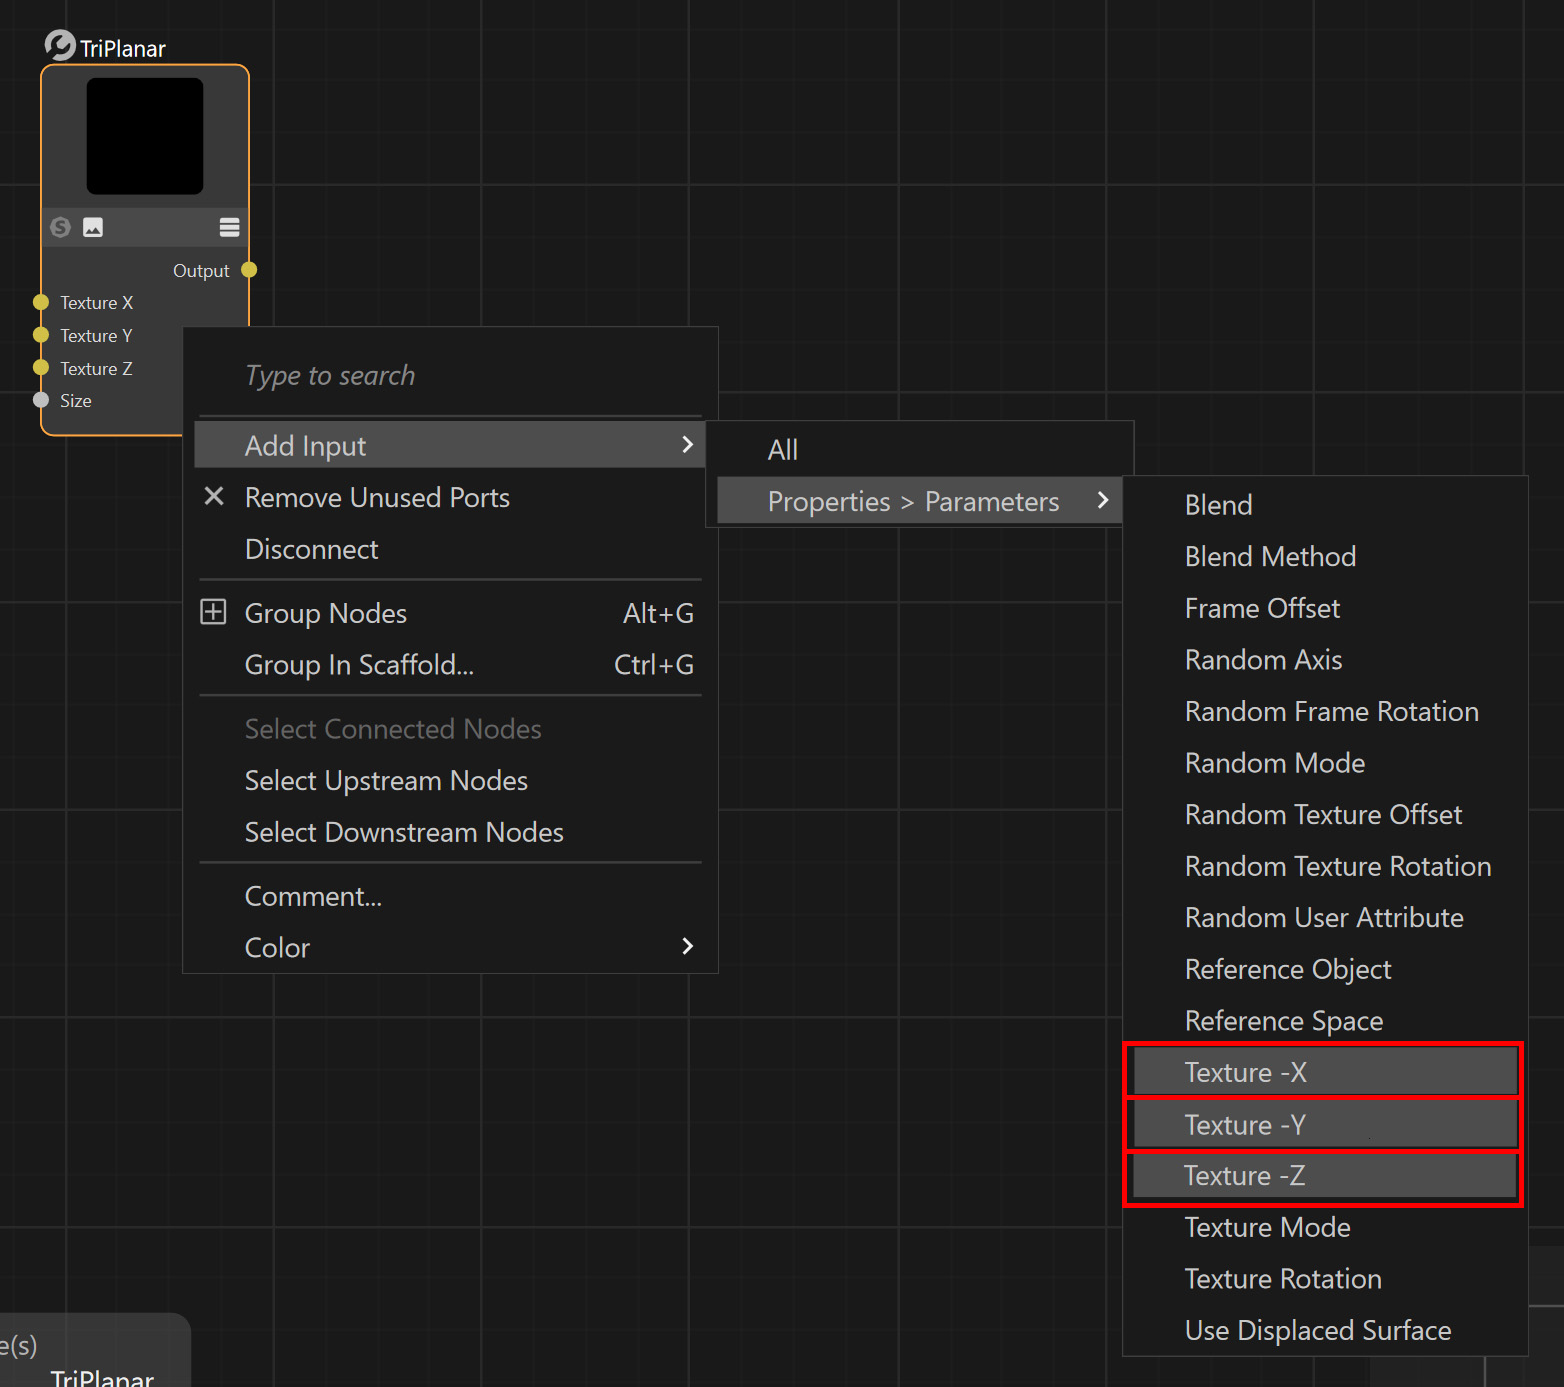Viewport: 1564px width, 1387px height.
Task: Click the image preview icon on node
Action: 93,227
